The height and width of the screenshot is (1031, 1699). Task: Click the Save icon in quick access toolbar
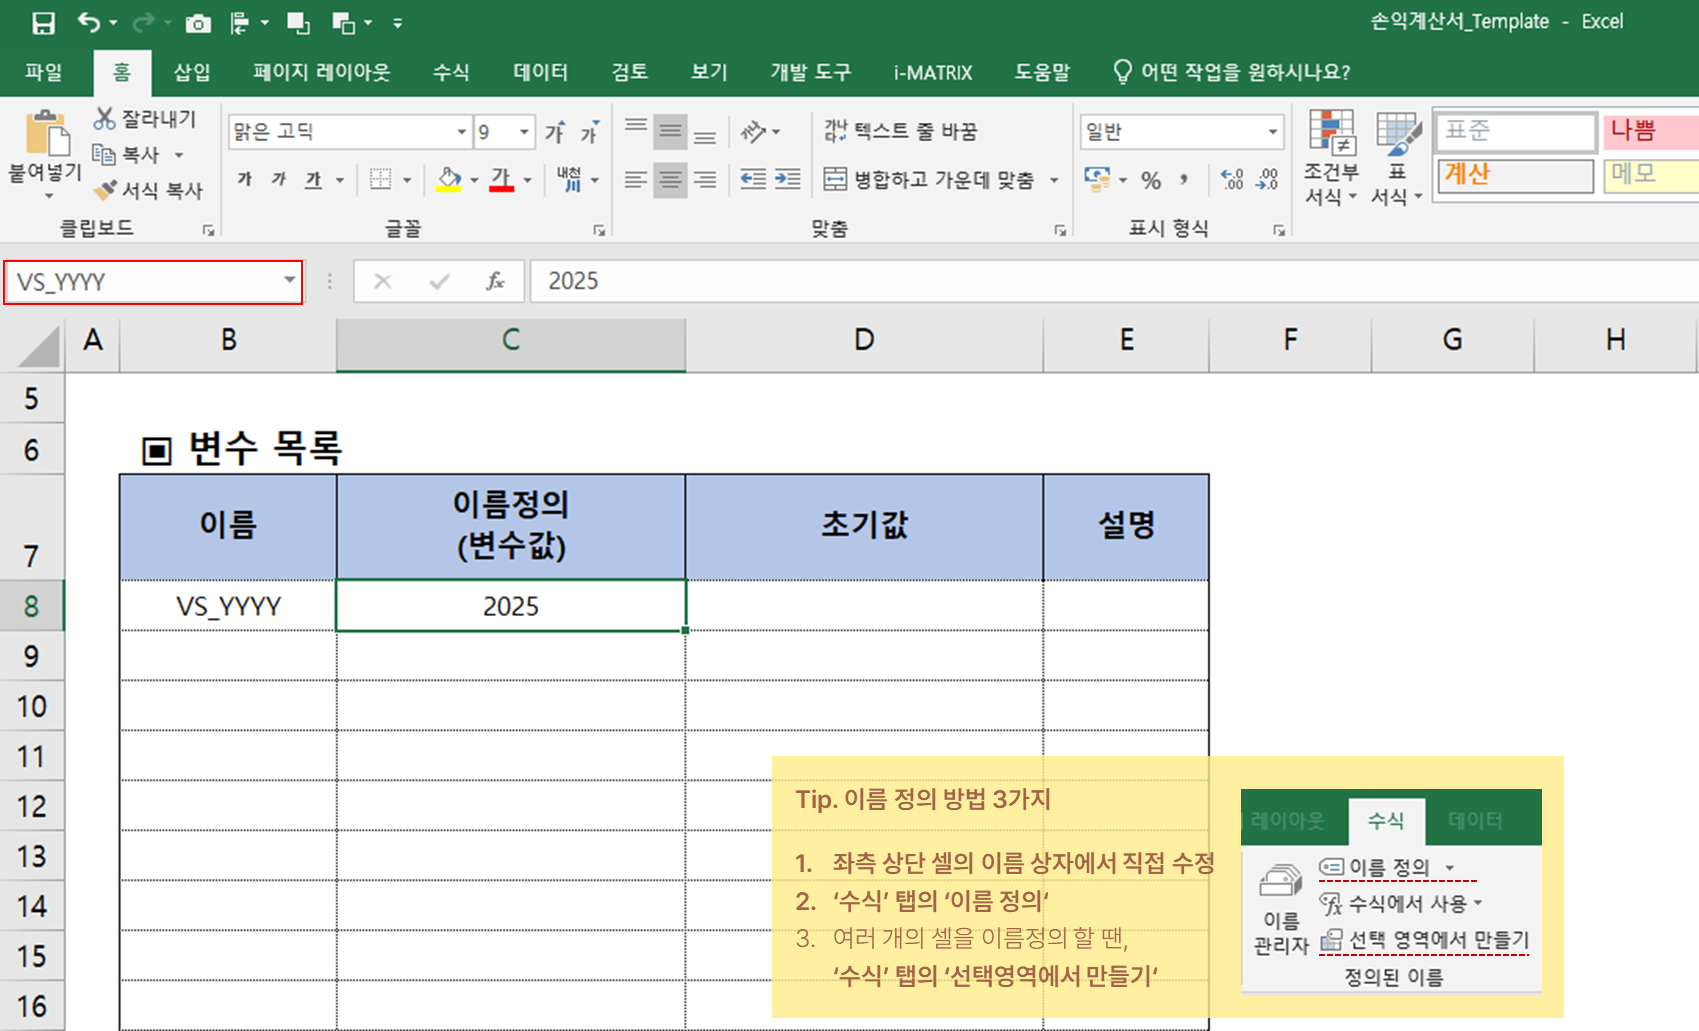(x=43, y=23)
